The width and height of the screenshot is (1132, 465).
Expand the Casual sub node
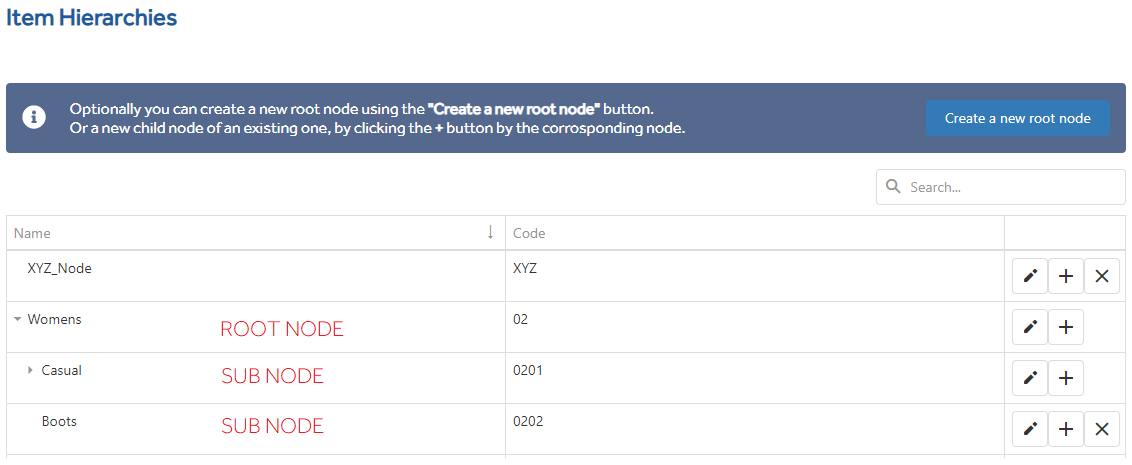(x=30, y=370)
